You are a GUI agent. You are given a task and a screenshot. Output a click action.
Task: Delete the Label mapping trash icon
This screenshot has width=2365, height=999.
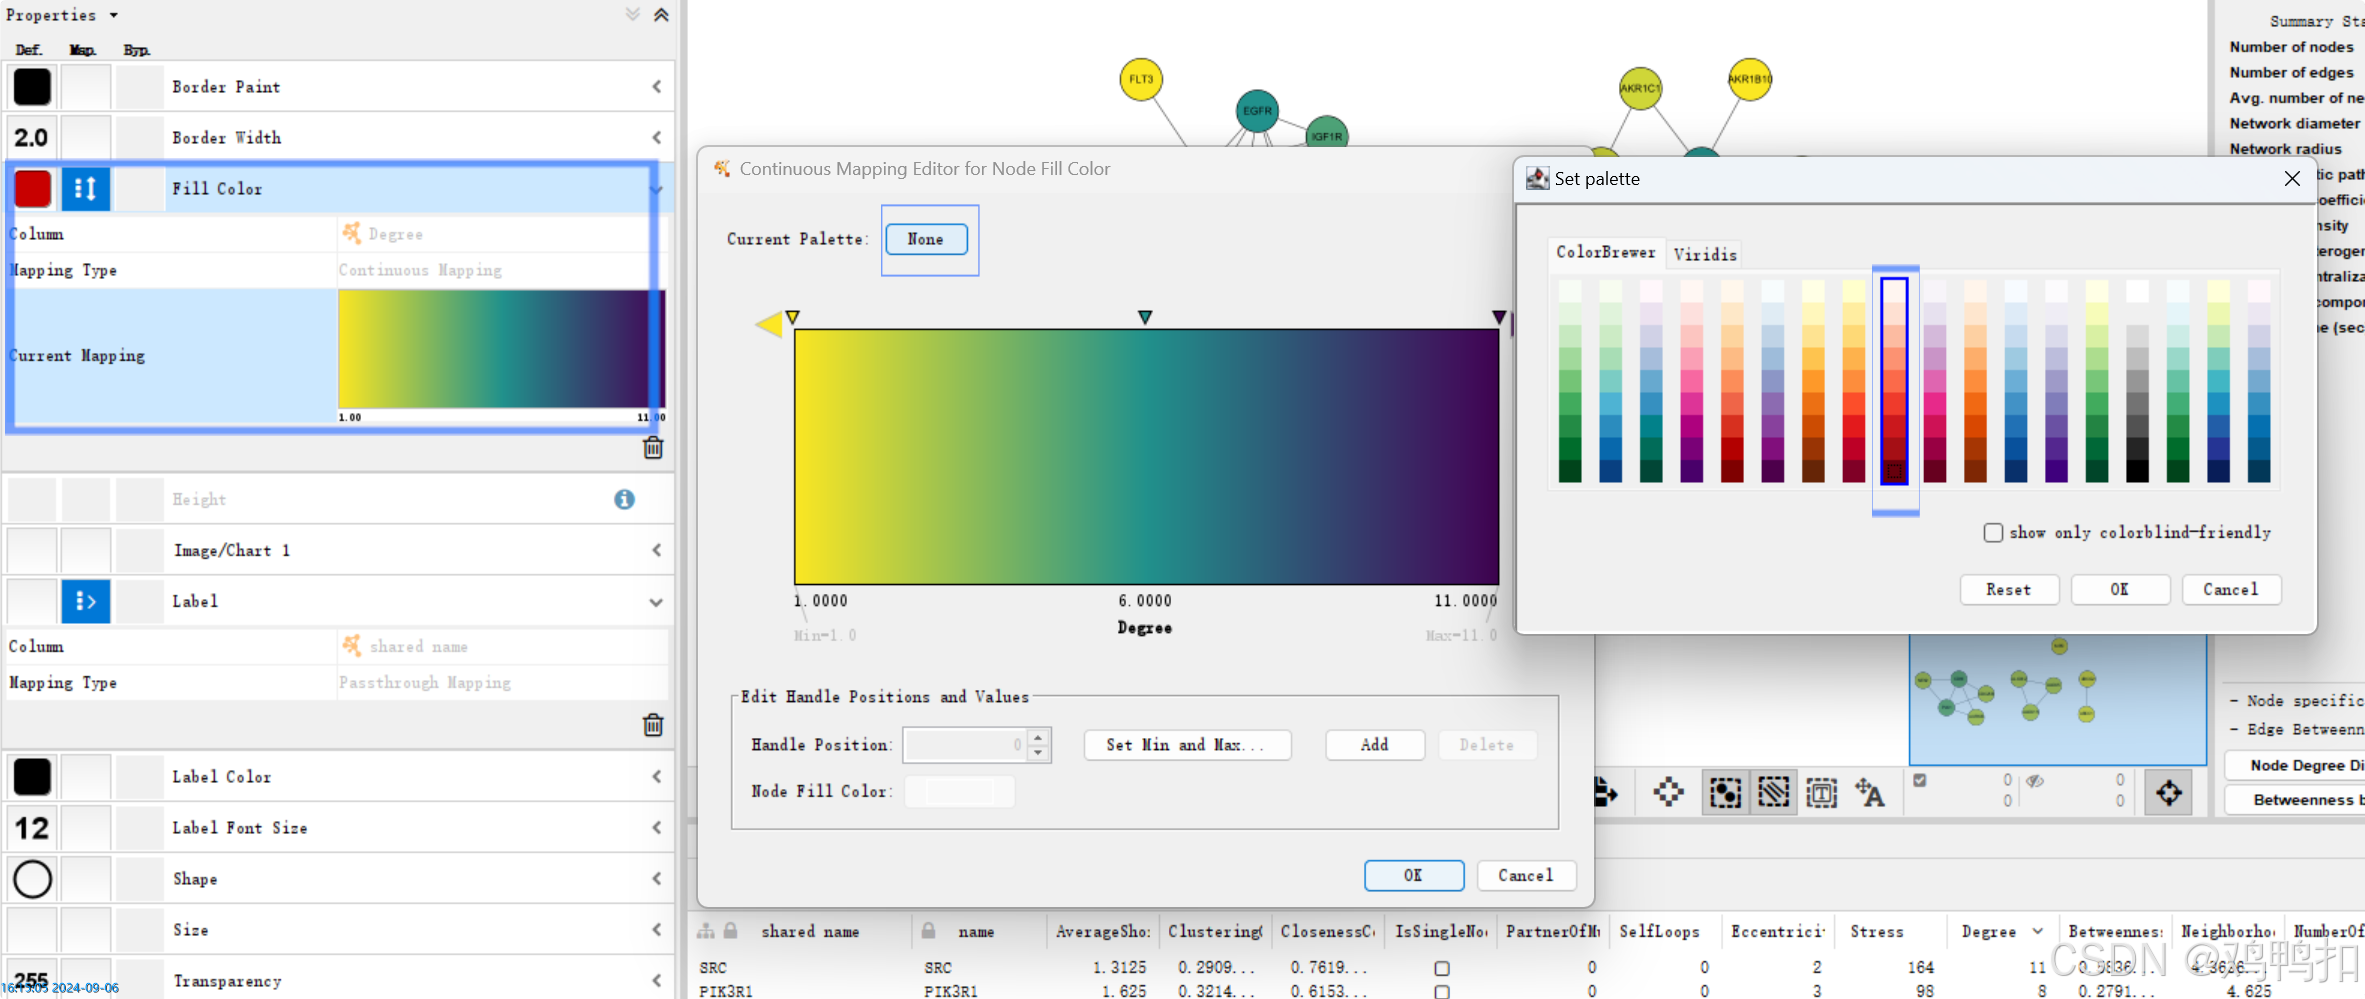[x=653, y=725]
